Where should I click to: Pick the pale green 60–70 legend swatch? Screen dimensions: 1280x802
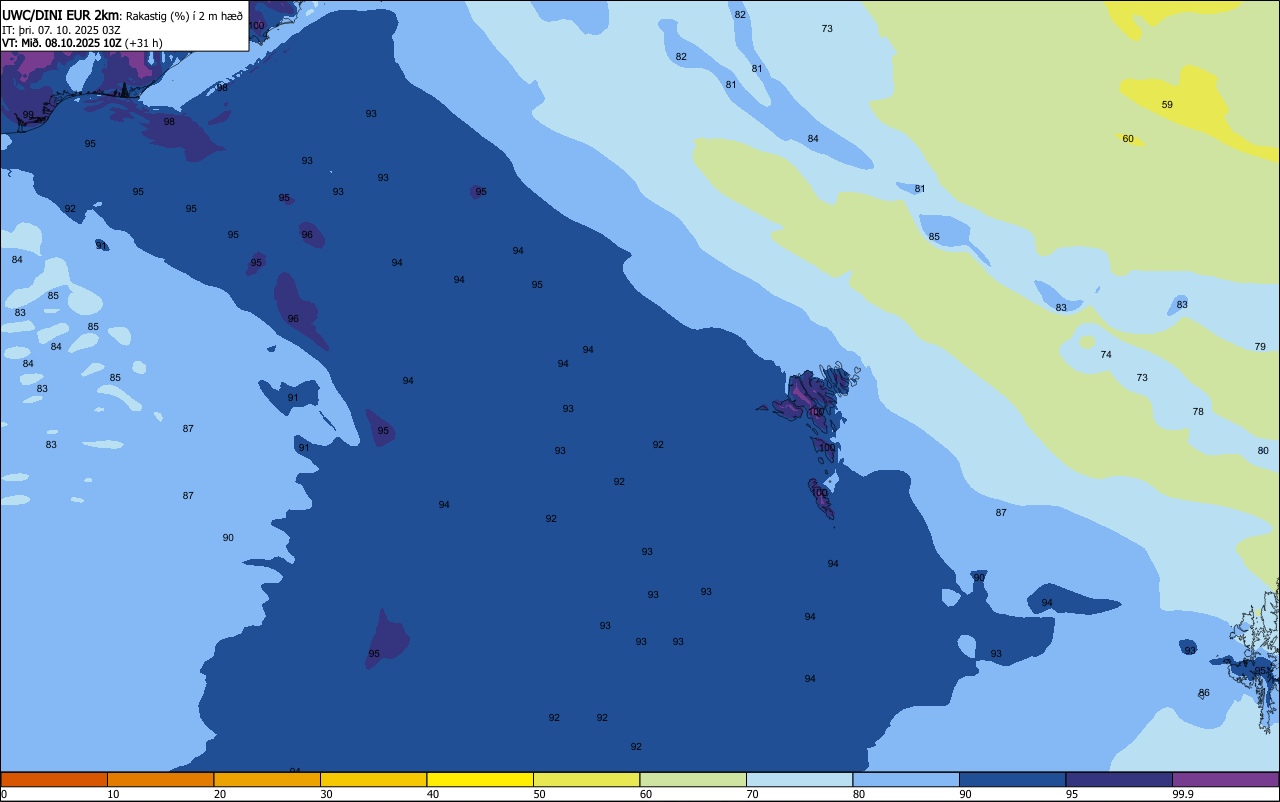[x=693, y=779]
